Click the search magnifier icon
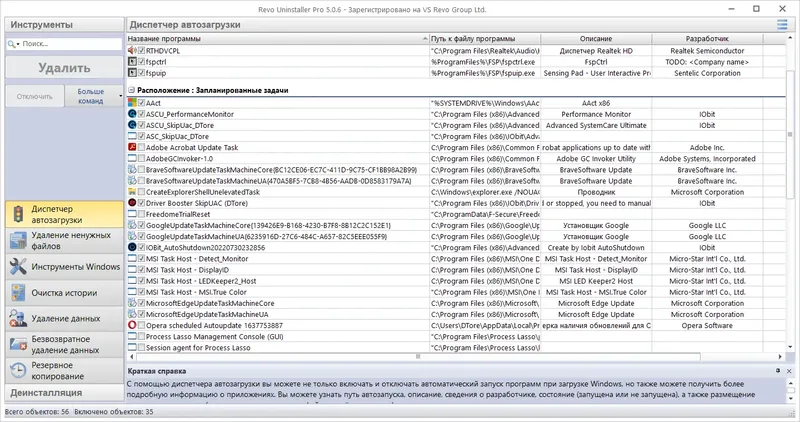Viewport: 800px width, 422px height. coord(11,44)
